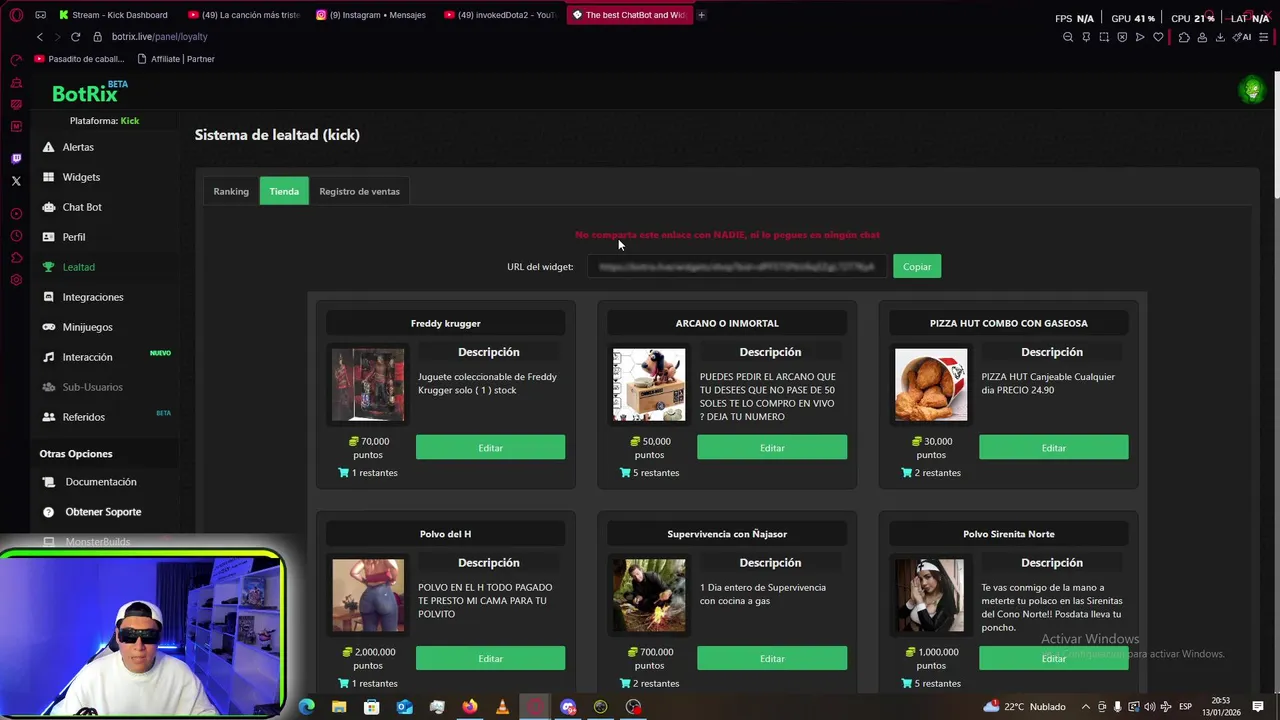This screenshot has width=1280, height=720.
Task: Click the heart bookmark icon in address bar
Action: 1158,37
